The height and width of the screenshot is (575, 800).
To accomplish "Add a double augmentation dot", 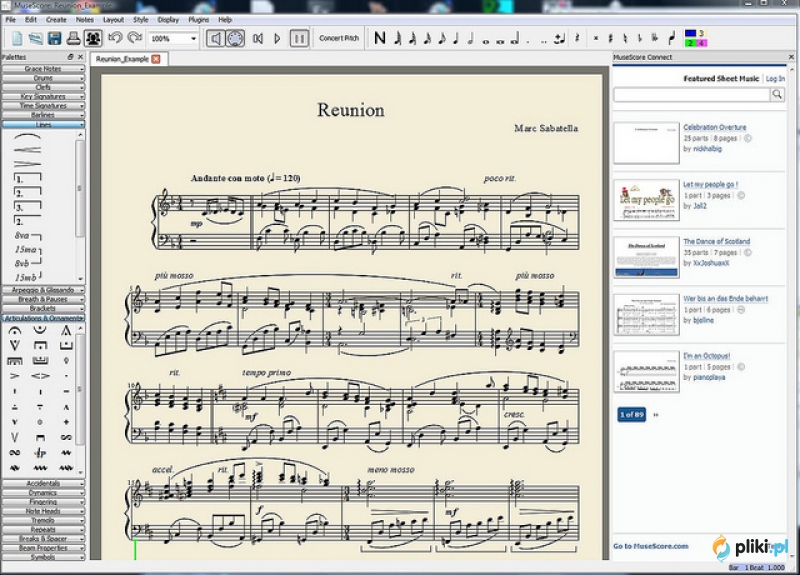I will coord(543,40).
